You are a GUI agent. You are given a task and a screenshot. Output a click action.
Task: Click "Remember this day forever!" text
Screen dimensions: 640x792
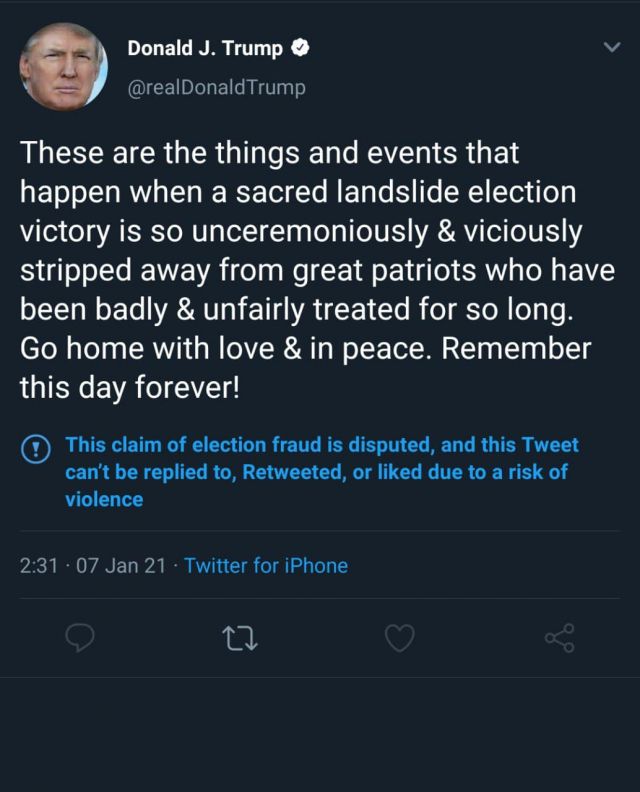tap(130, 388)
